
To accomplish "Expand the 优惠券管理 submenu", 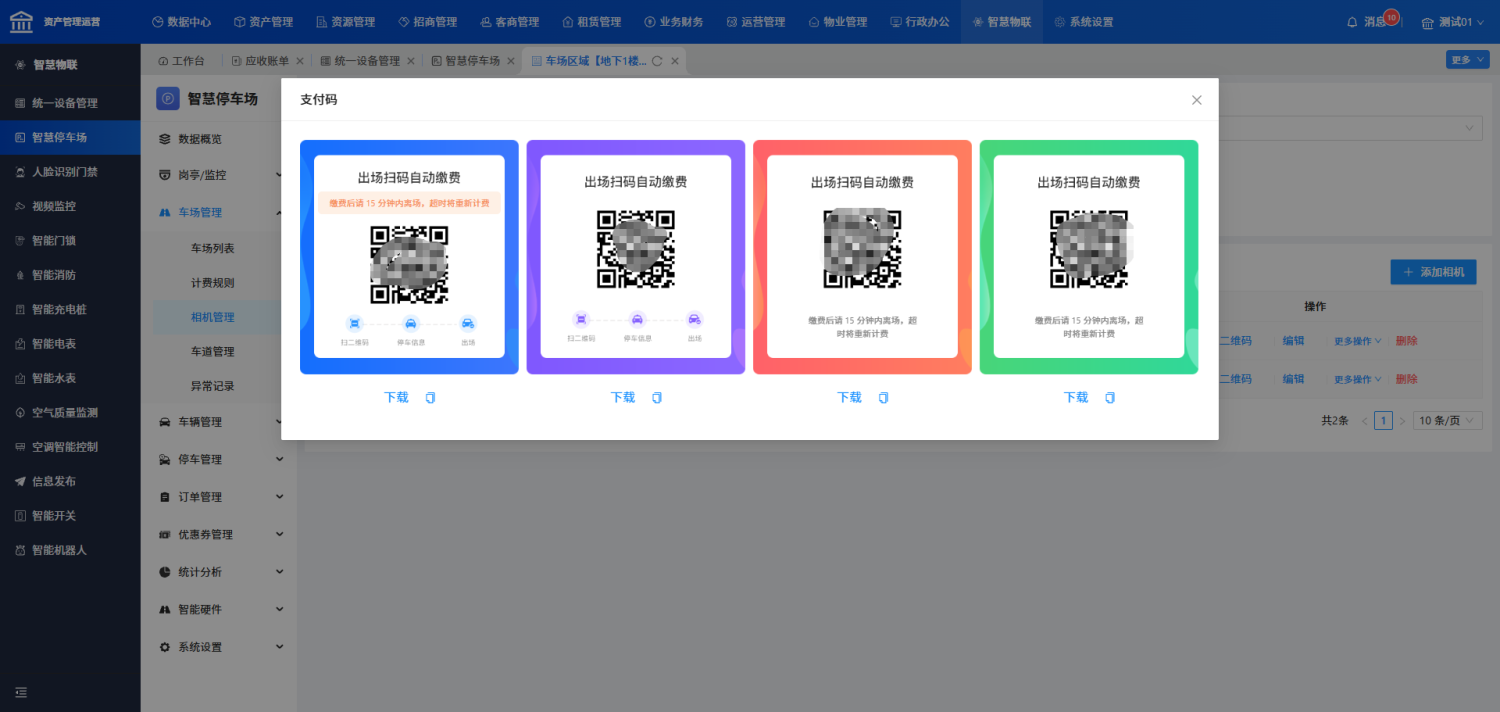I will (220, 535).
